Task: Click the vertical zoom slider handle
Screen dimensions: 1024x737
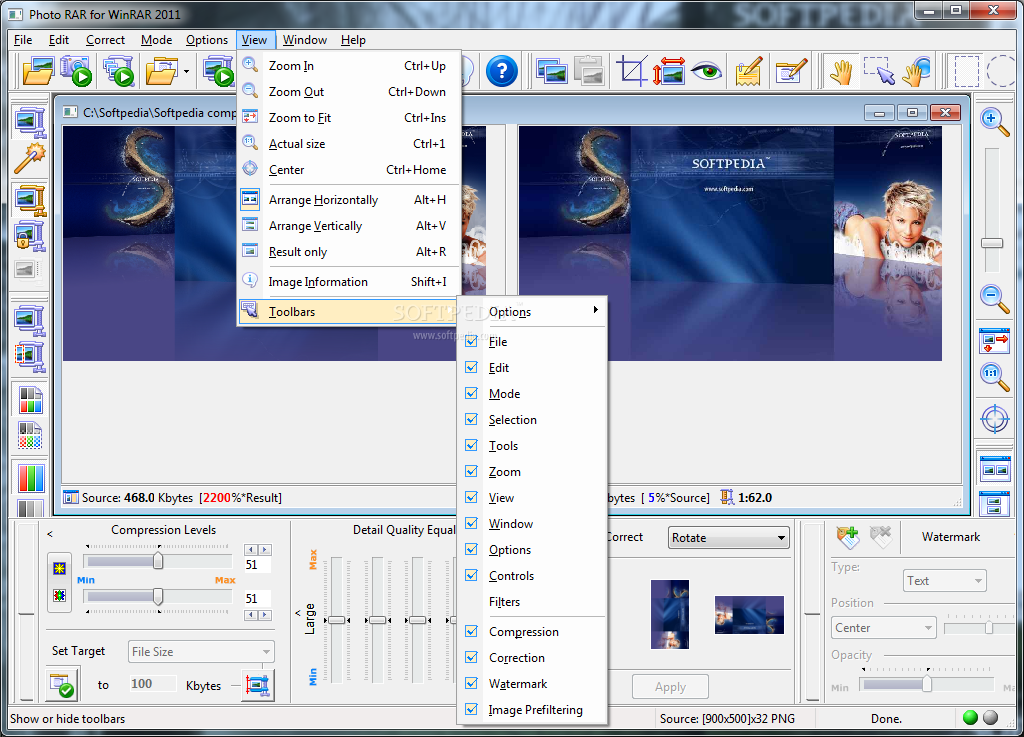Action: (x=992, y=243)
